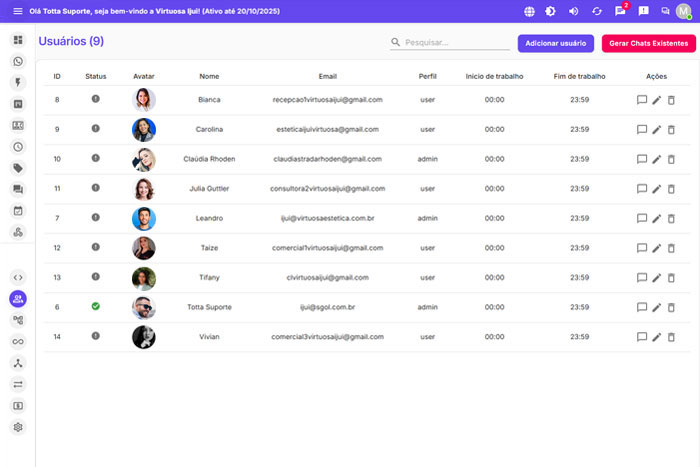Open chat notifications with the red badge
Screen dimensions: 700x467
coord(620,11)
